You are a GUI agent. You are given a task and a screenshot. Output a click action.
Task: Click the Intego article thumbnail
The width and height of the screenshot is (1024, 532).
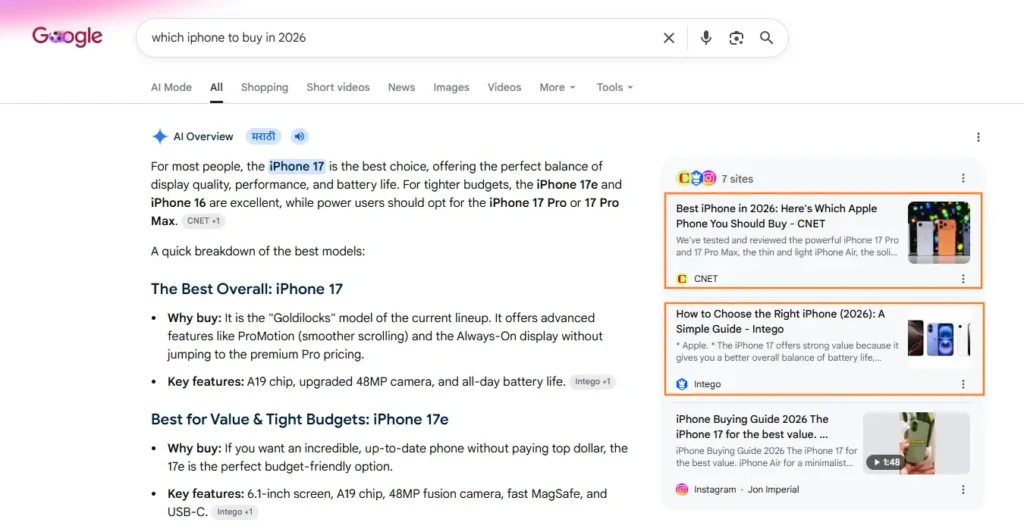(x=938, y=338)
